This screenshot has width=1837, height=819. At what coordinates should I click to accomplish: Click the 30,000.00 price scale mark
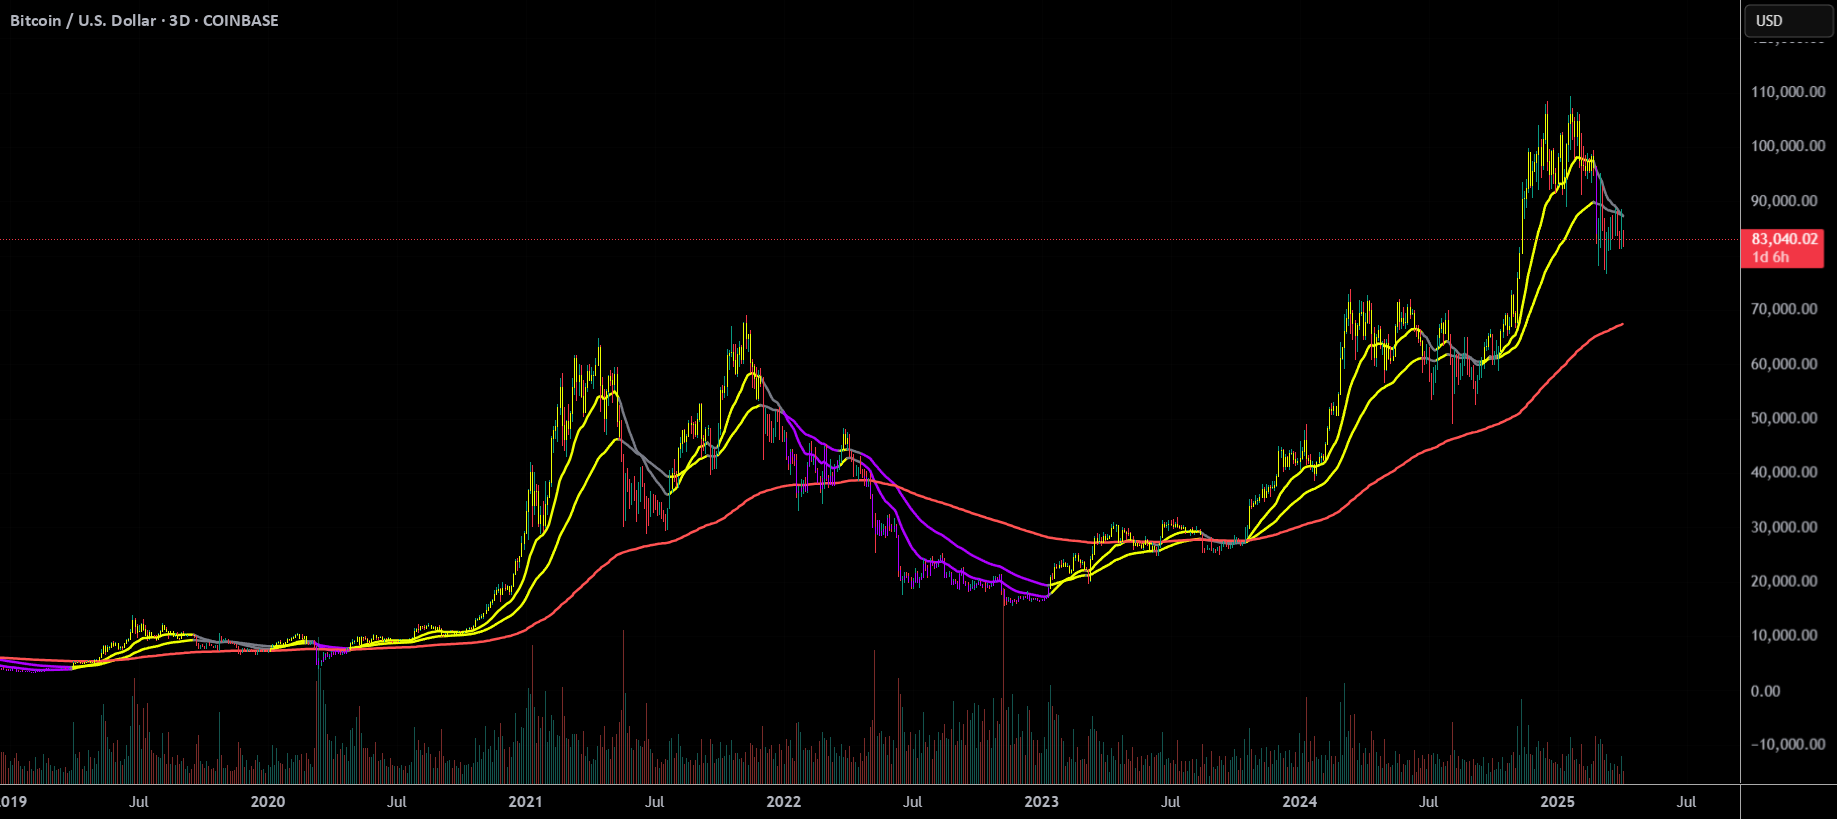pos(1784,527)
